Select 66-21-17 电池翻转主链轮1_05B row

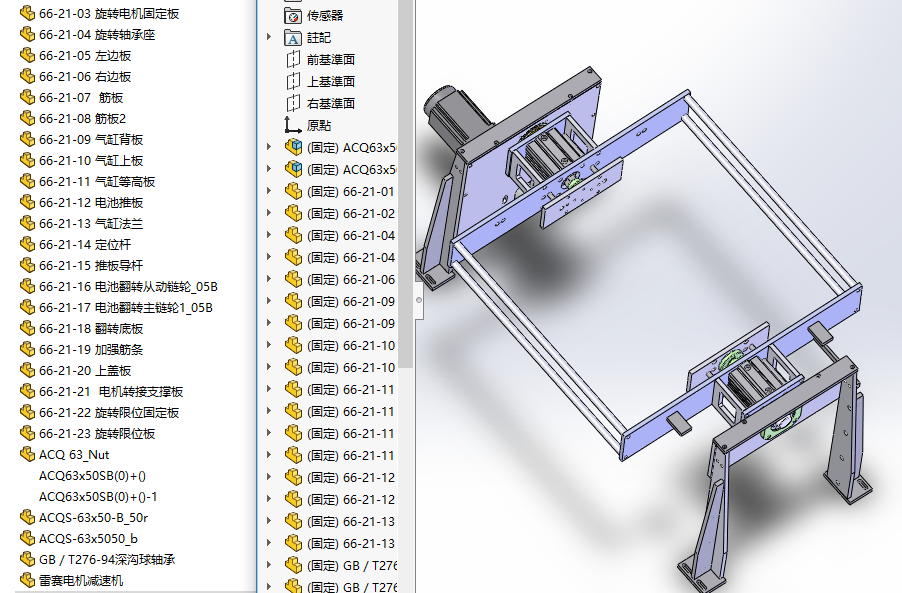[x=116, y=308]
